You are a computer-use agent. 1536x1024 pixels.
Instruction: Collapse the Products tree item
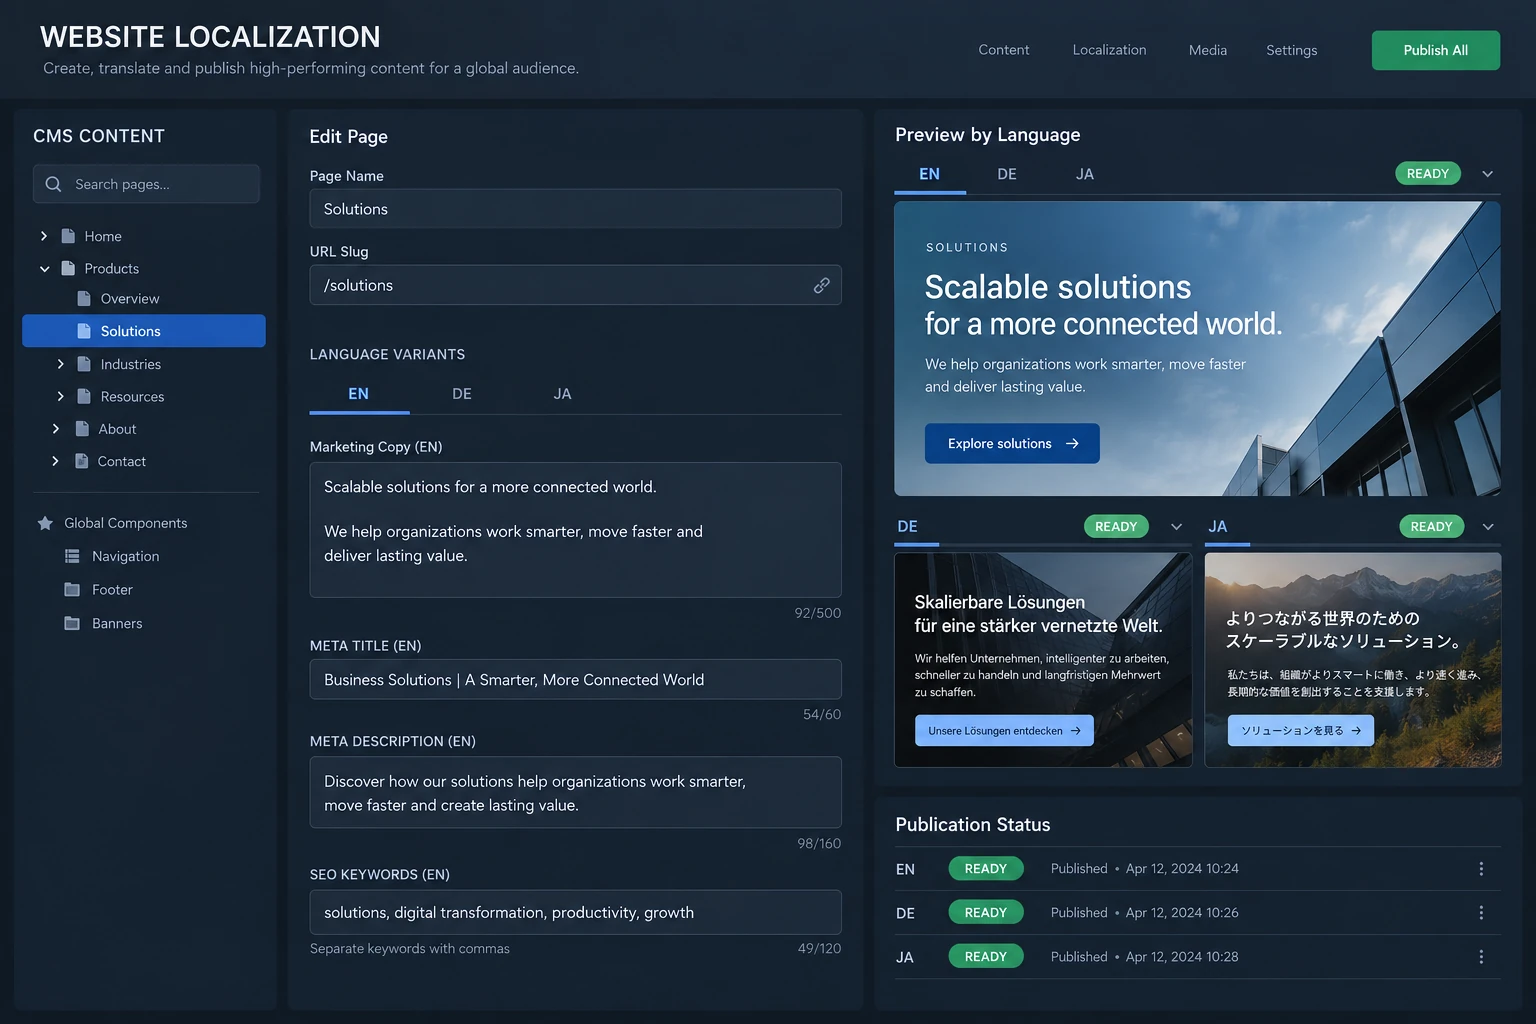click(x=44, y=269)
